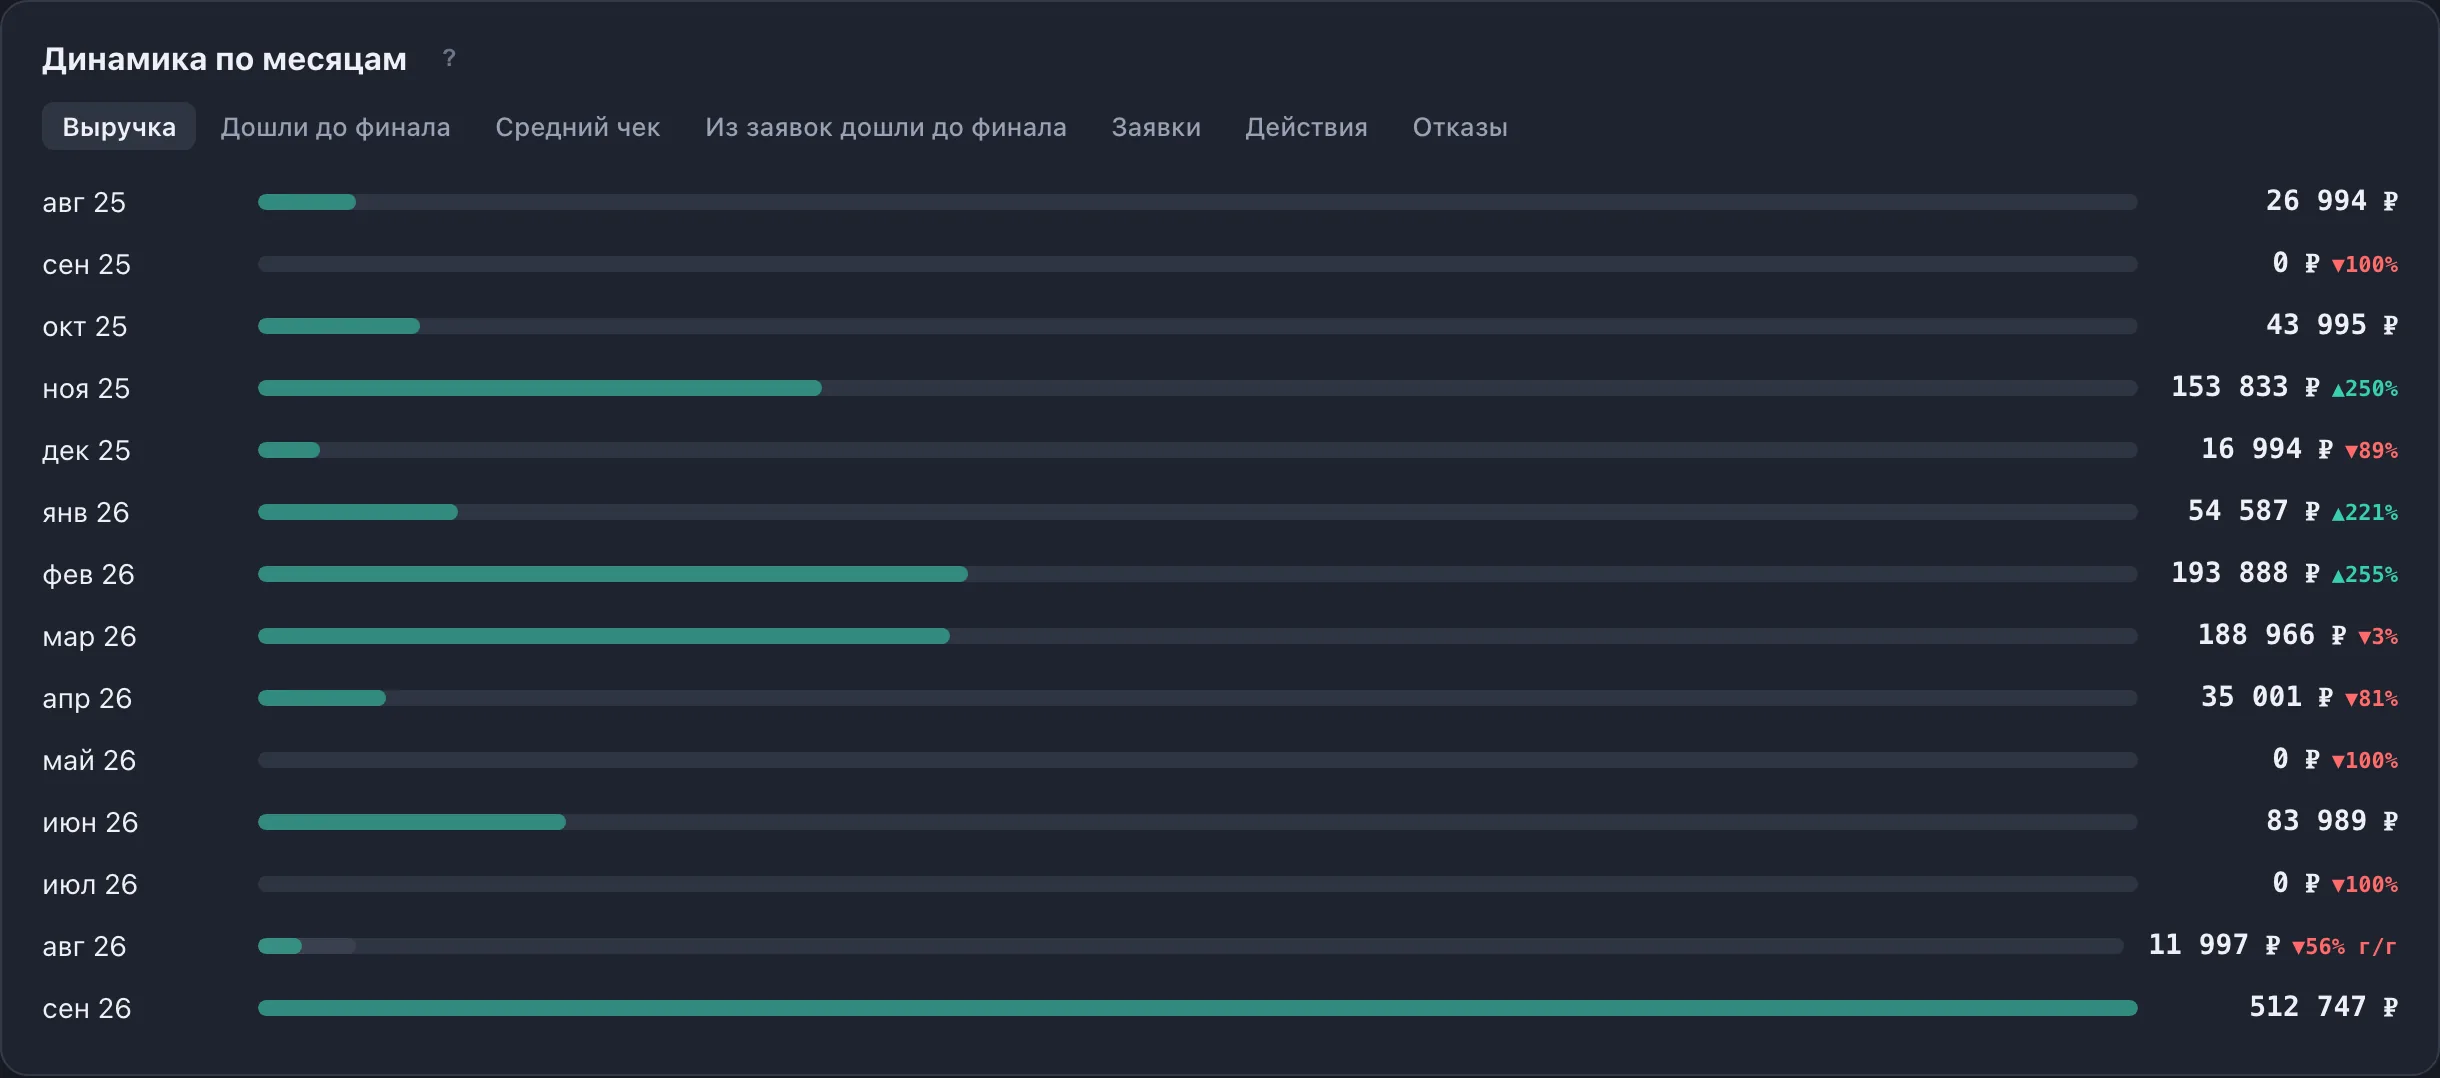Click the '35 001 ₽' value
The height and width of the screenshot is (1078, 2440).
(2267, 697)
